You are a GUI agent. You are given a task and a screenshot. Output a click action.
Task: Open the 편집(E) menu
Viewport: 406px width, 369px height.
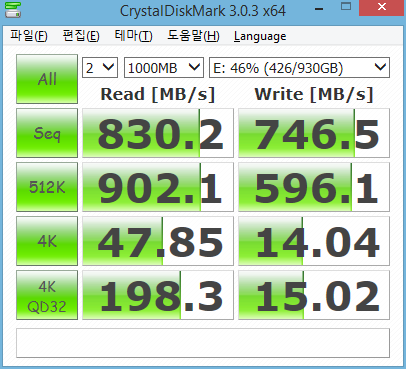pyautogui.click(x=81, y=36)
